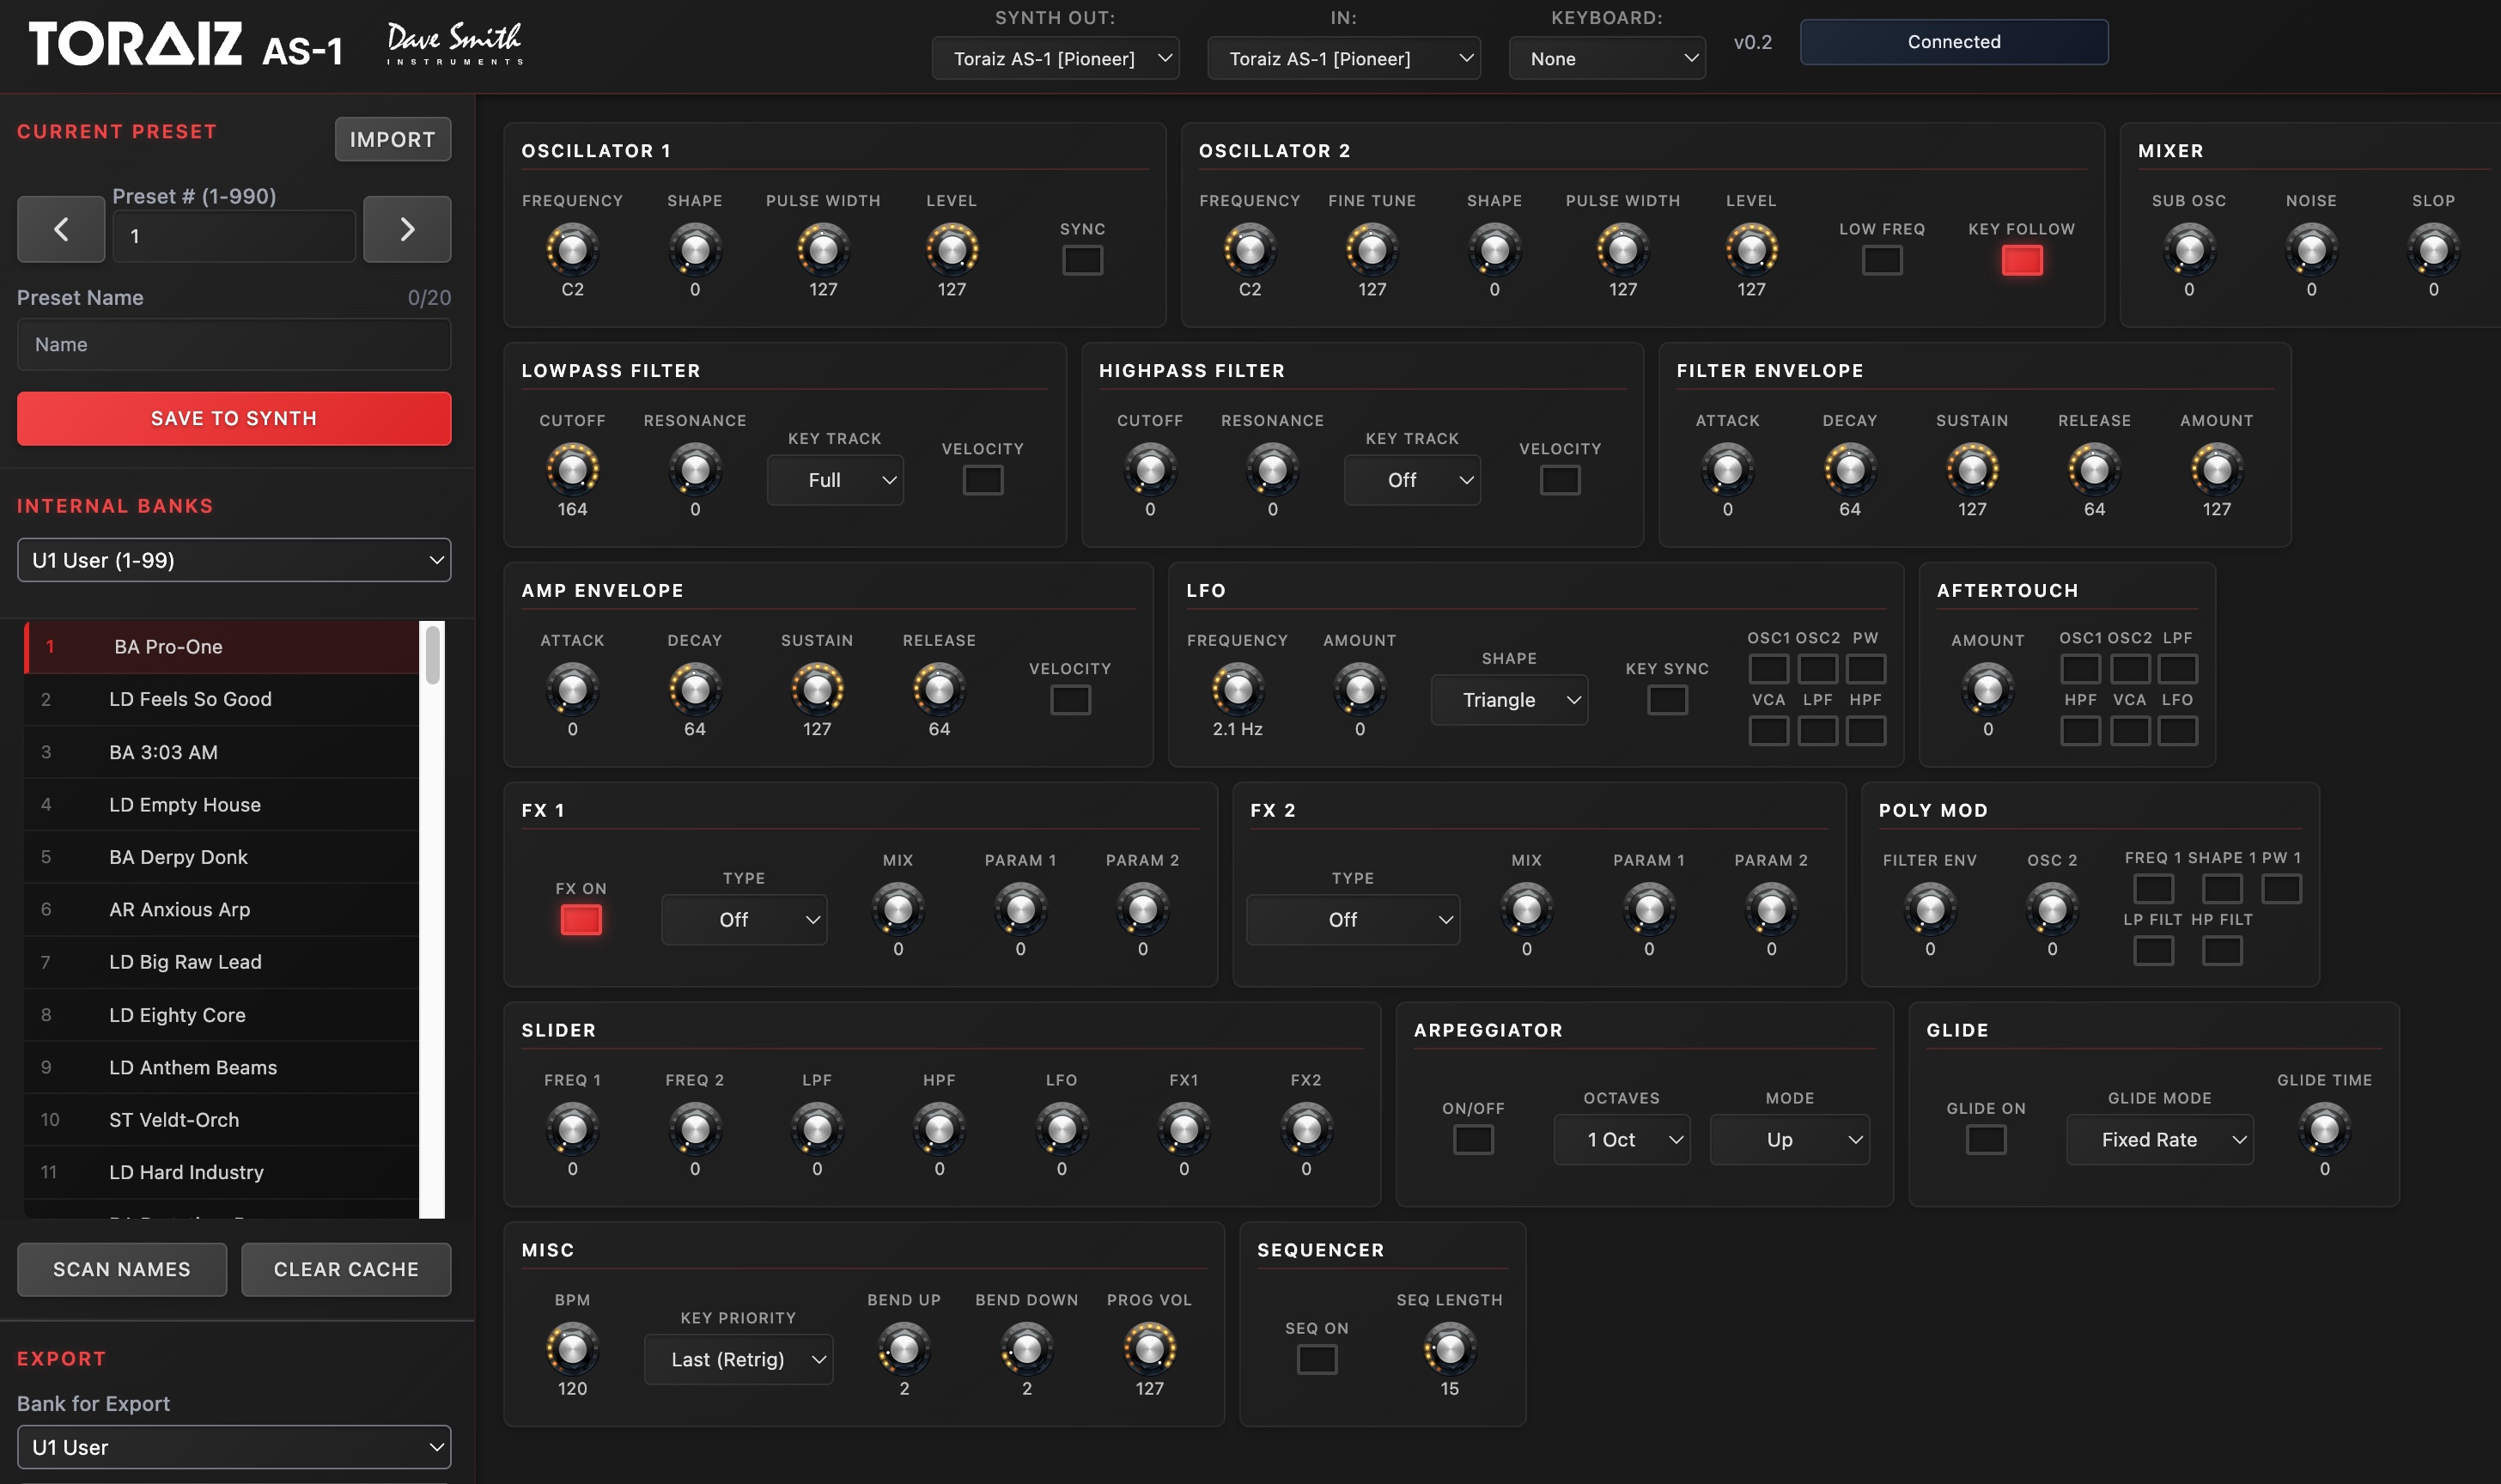The width and height of the screenshot is (2501, 1484).
Task: Expand the U1 User internal banks dropdown
Action: pyautogui.click(x=234, y=560)
